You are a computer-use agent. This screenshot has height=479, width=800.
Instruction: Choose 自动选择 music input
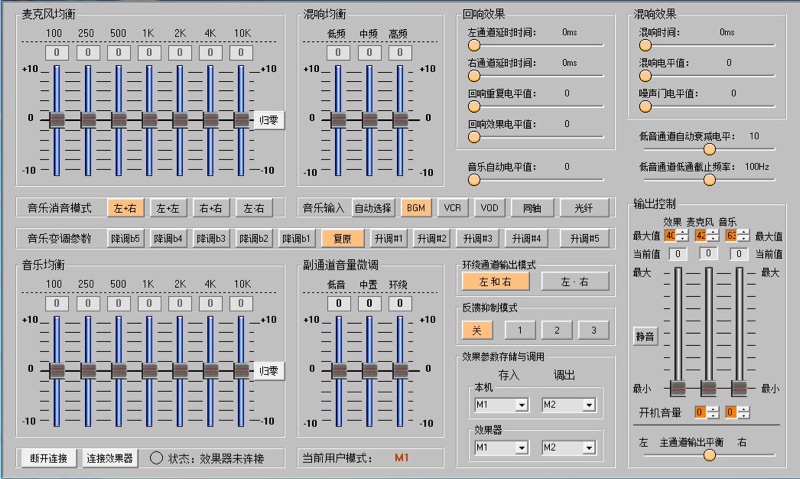point(372,208)
